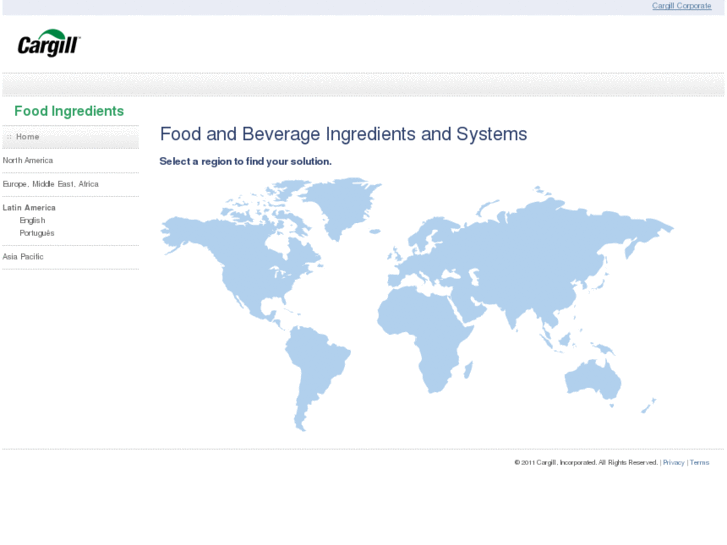Open the Cargill Corporate link
The image size is (727, 545).
(681, 6)
